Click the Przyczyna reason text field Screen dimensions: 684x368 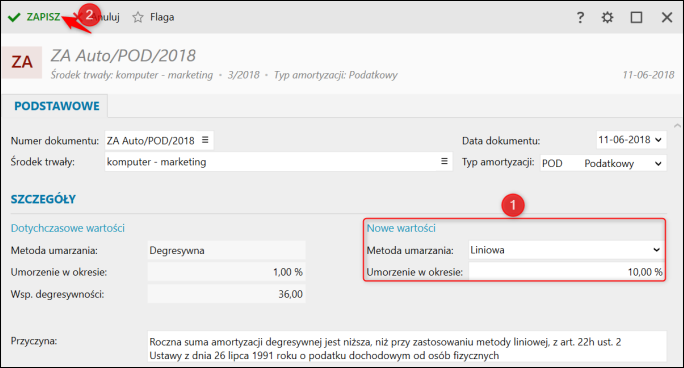click(407, 348)
